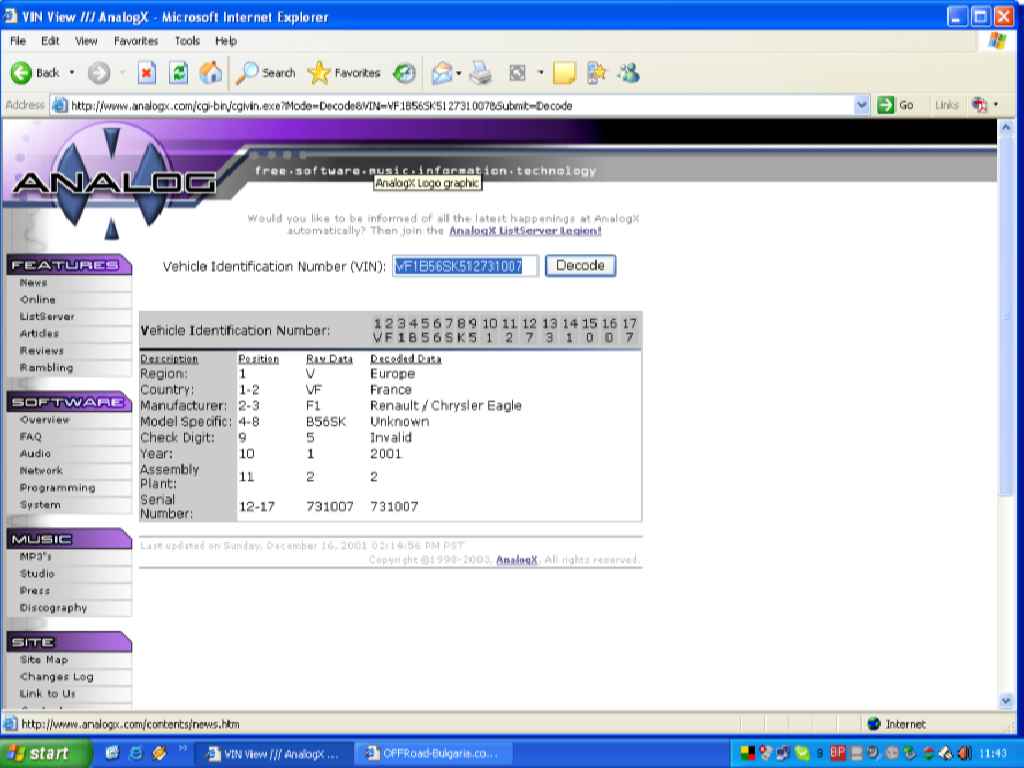1024x768 pixels.
Task: Click the History icon in the toolbar
Action: [405, 73]
